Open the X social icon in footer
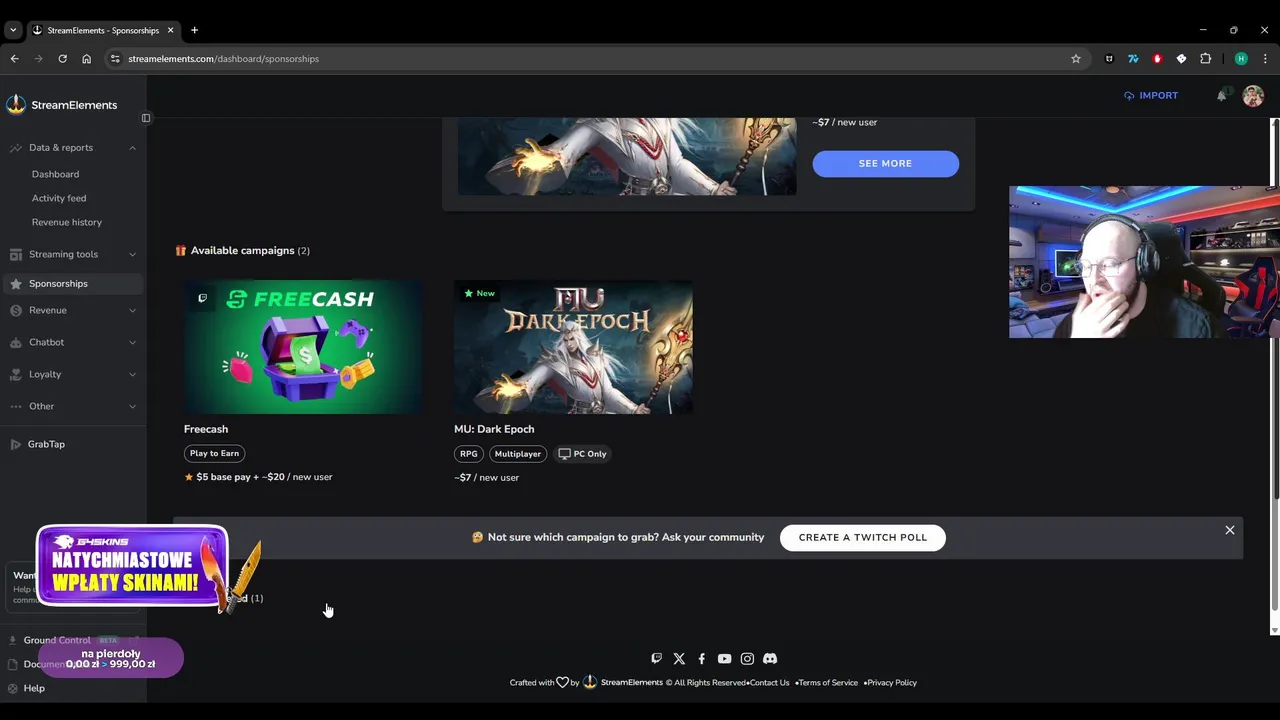 point(679,659)
